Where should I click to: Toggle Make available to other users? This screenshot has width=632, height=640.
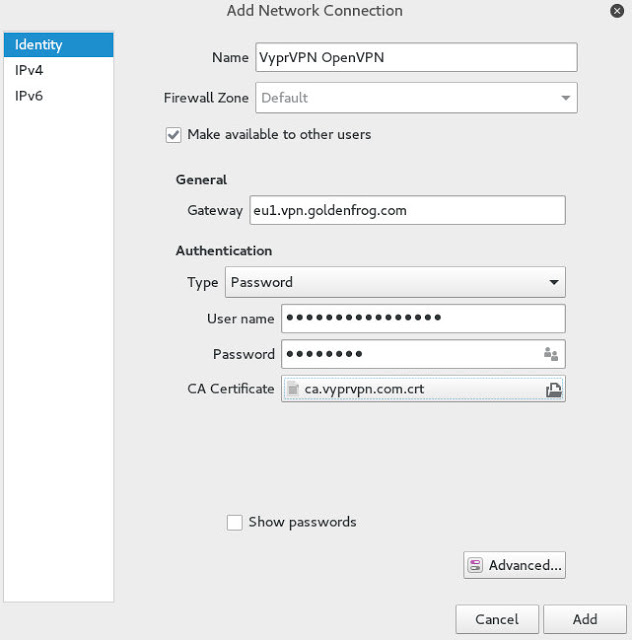click(174, 134)
